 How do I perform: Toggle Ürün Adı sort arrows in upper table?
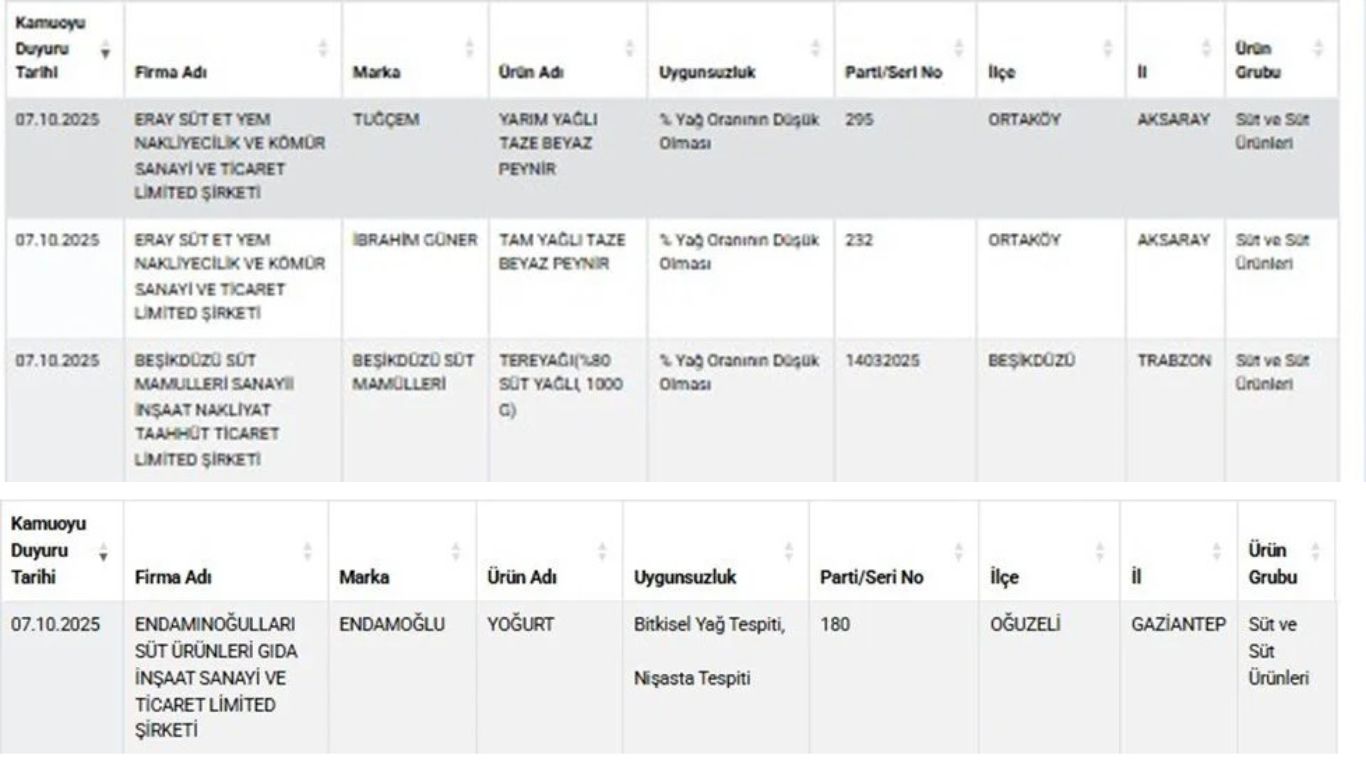(630, 46)
